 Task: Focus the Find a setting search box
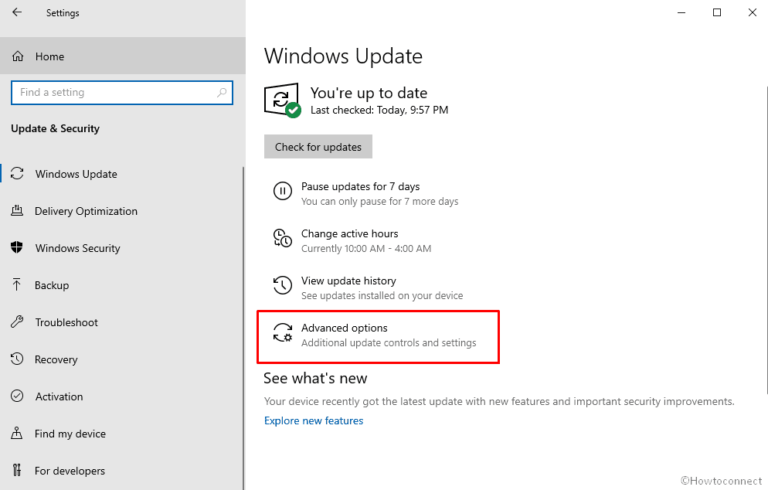click(121, 92)
